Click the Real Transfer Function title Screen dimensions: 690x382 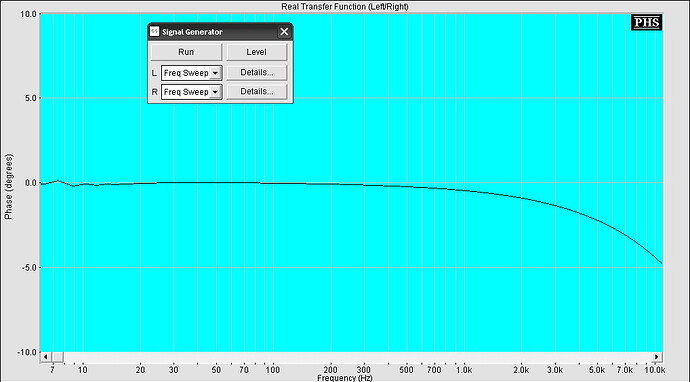tap(345, 7)
